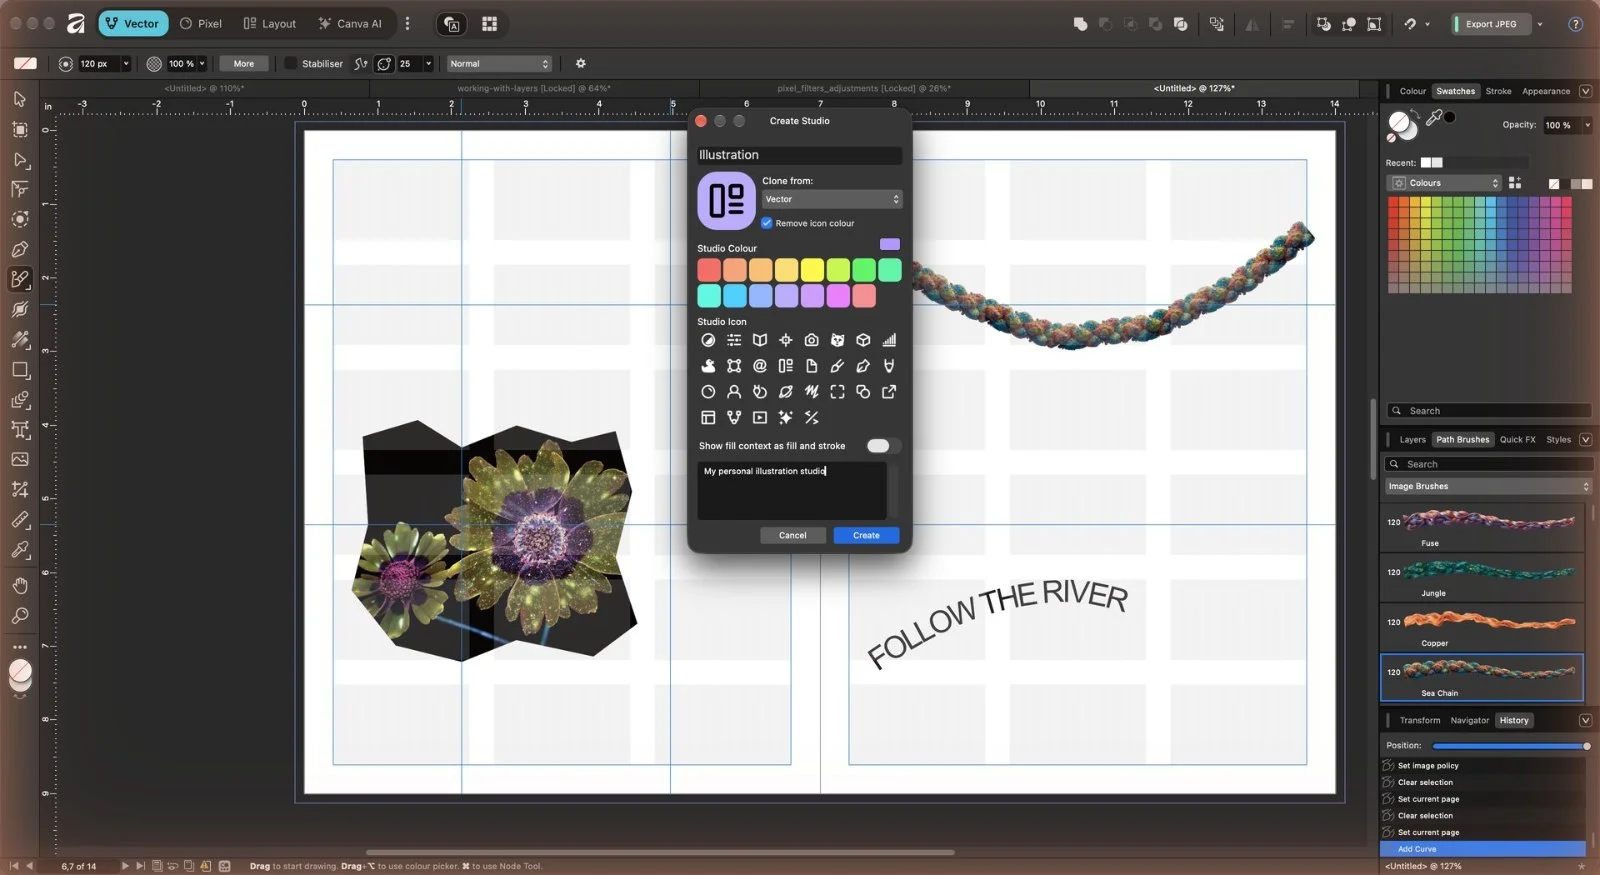Screen dimensions: 1600x875
Task: Click the Export JPEG button
Action: click(1491, 24)
